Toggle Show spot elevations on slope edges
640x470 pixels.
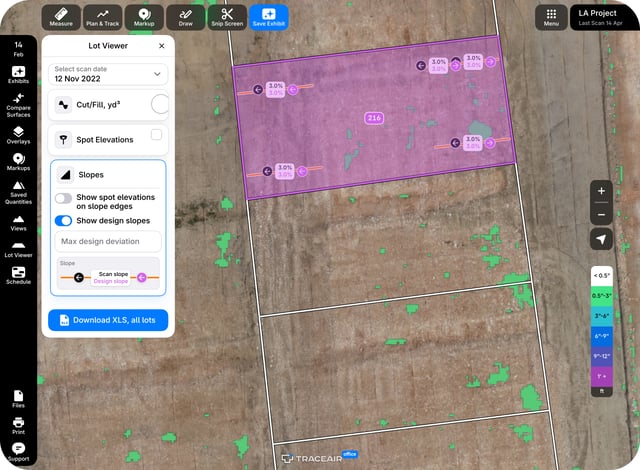[63, 199]
